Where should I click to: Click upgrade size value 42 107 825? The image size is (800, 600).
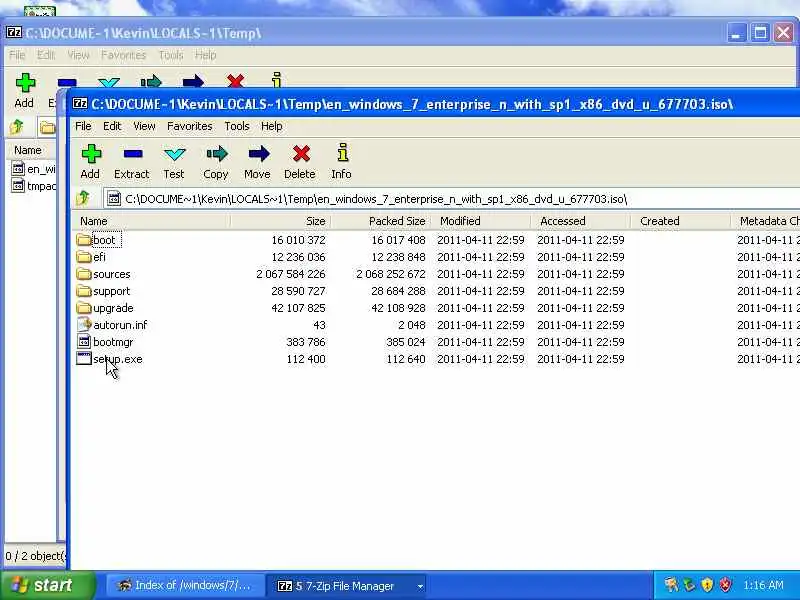(298, 308)
